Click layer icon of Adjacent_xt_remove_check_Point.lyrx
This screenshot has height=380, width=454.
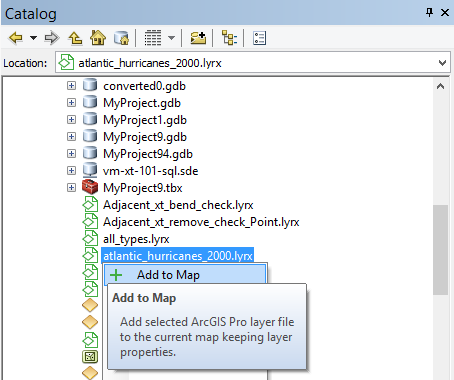(90, 222)
